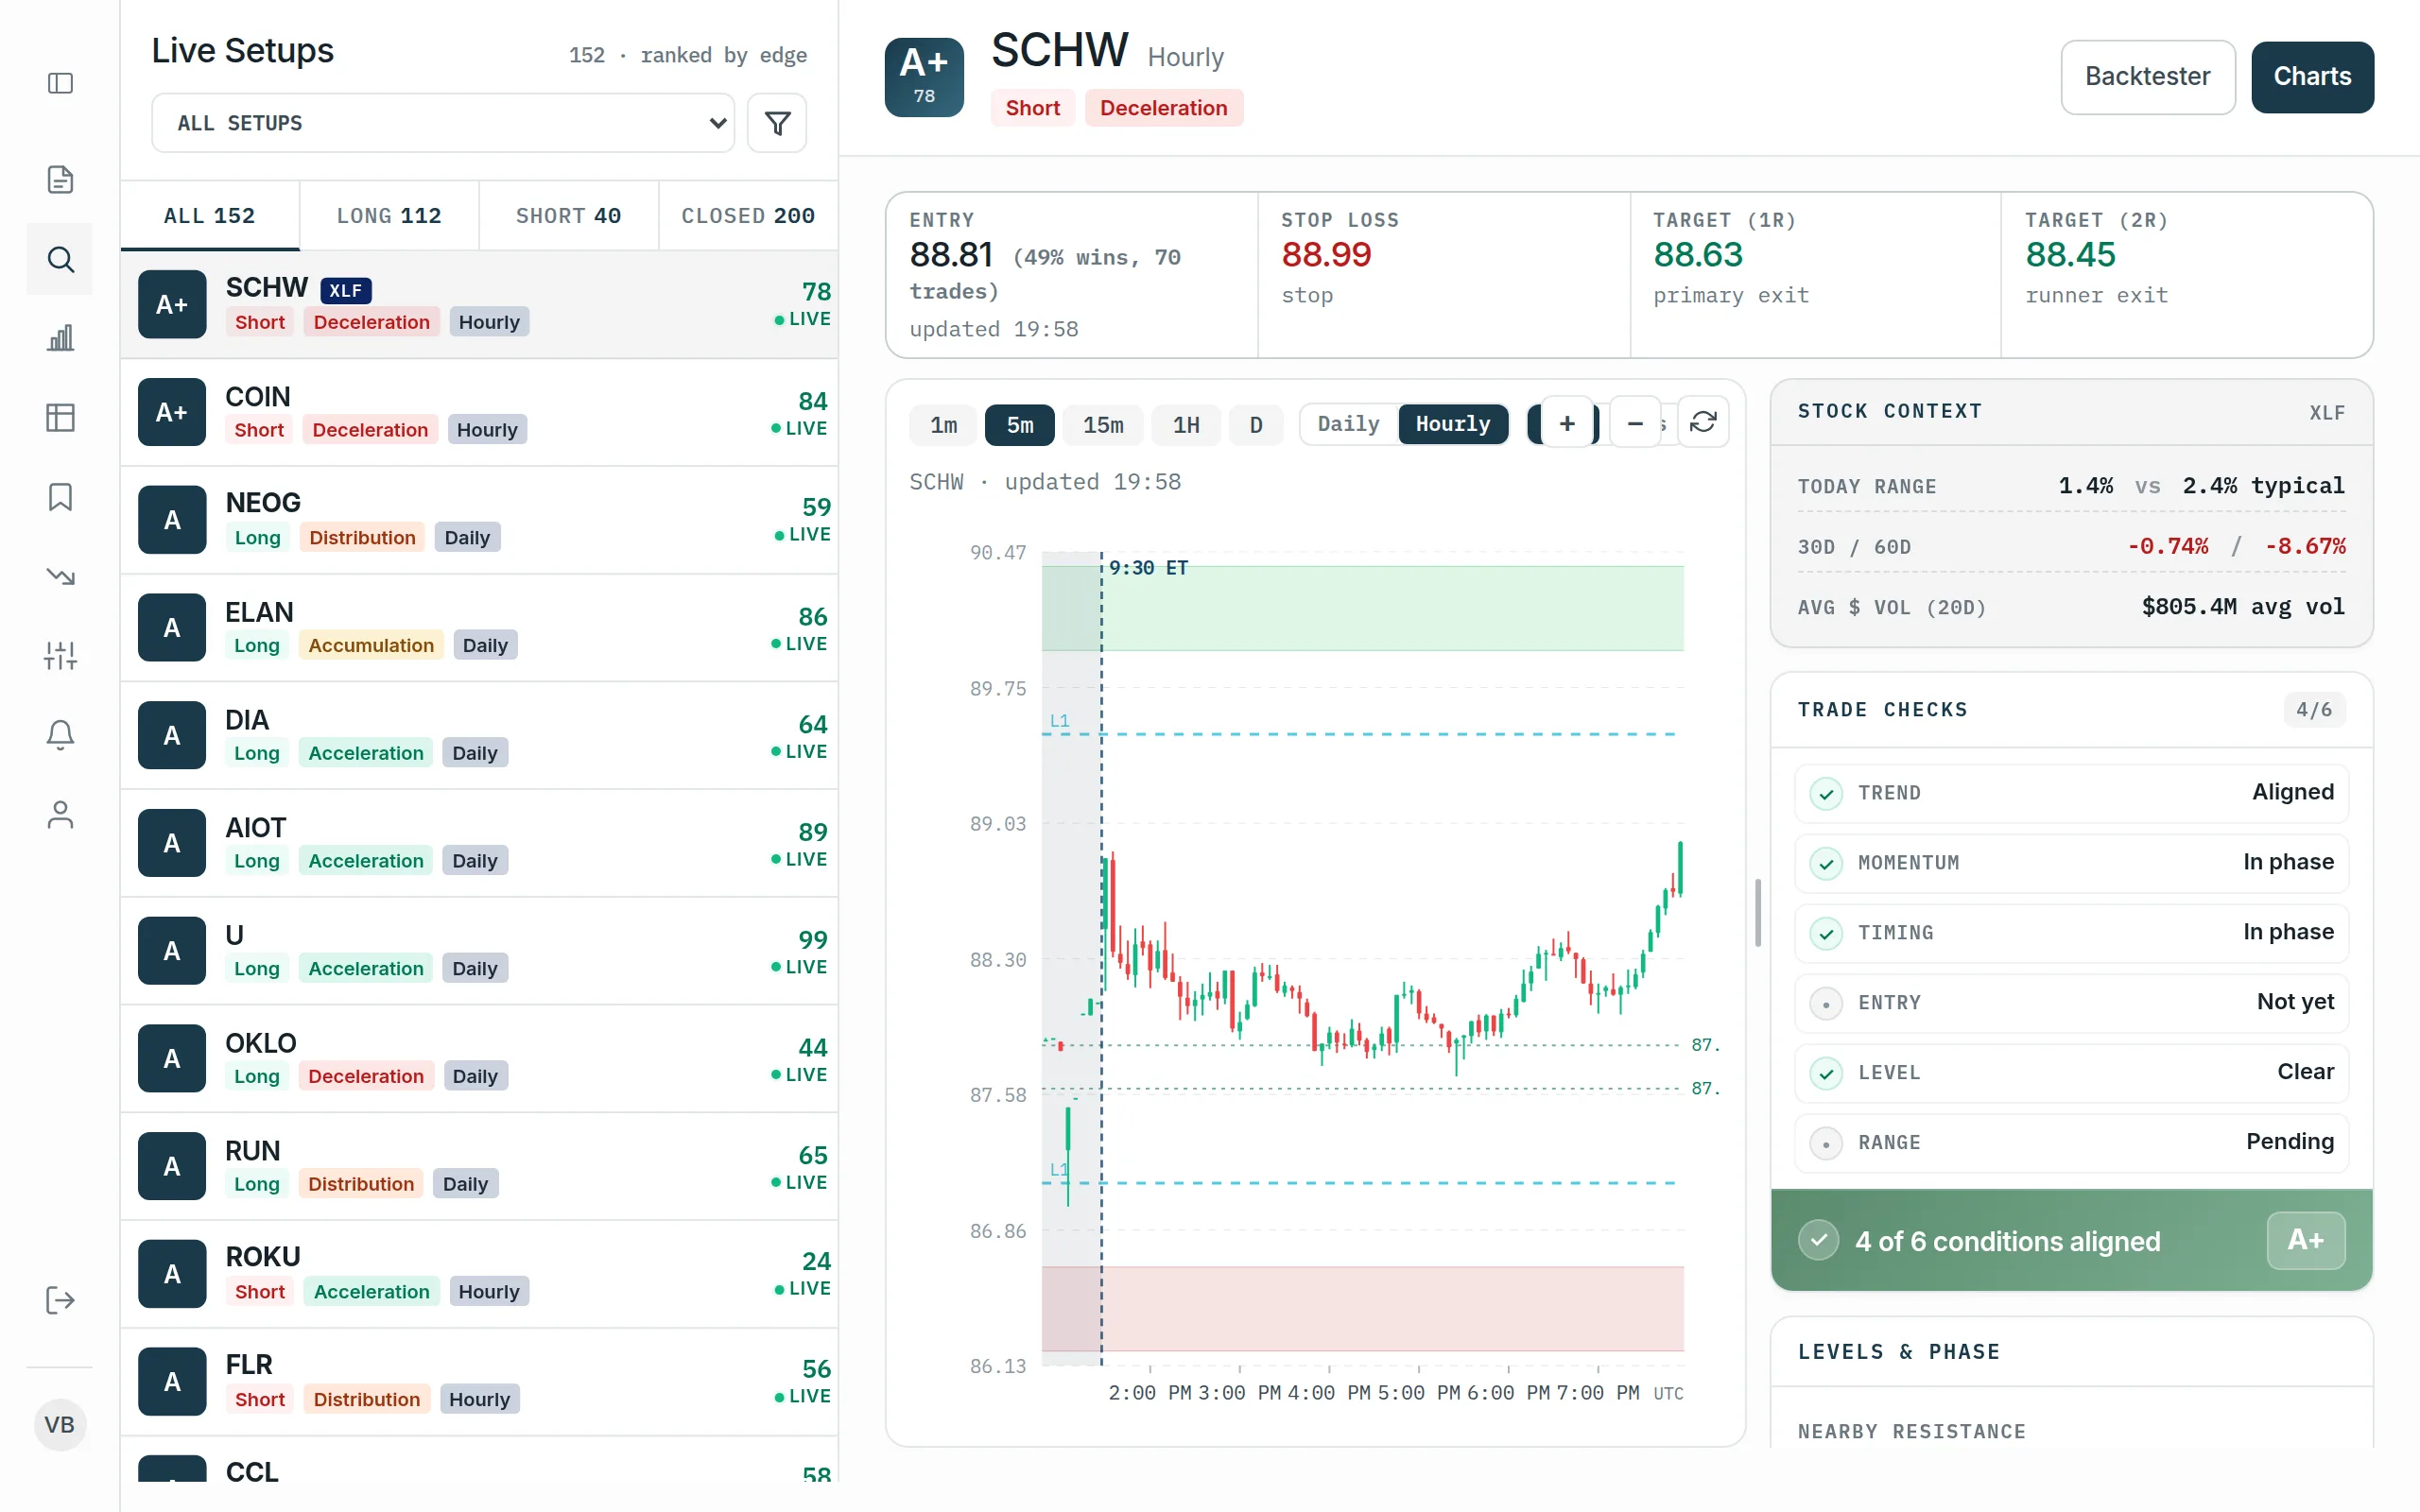The height and width of the screenshot is (1512, 2420).
Task: Open the search setups sidebar icon
Action: (60, 259)
